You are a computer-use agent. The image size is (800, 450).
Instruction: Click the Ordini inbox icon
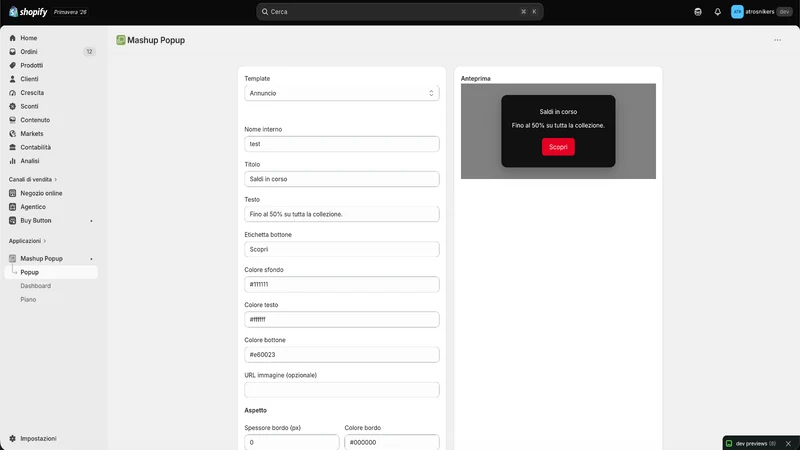pyautogui.click(x=13, y=52)
